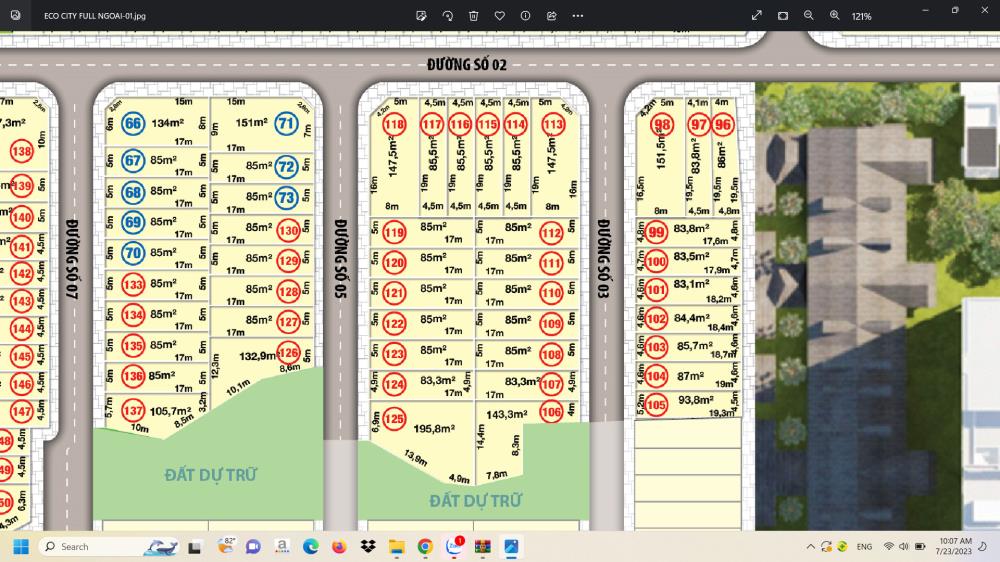1000x562 pixels.
Task: Open the Windows Start menu
Action: 19,547
